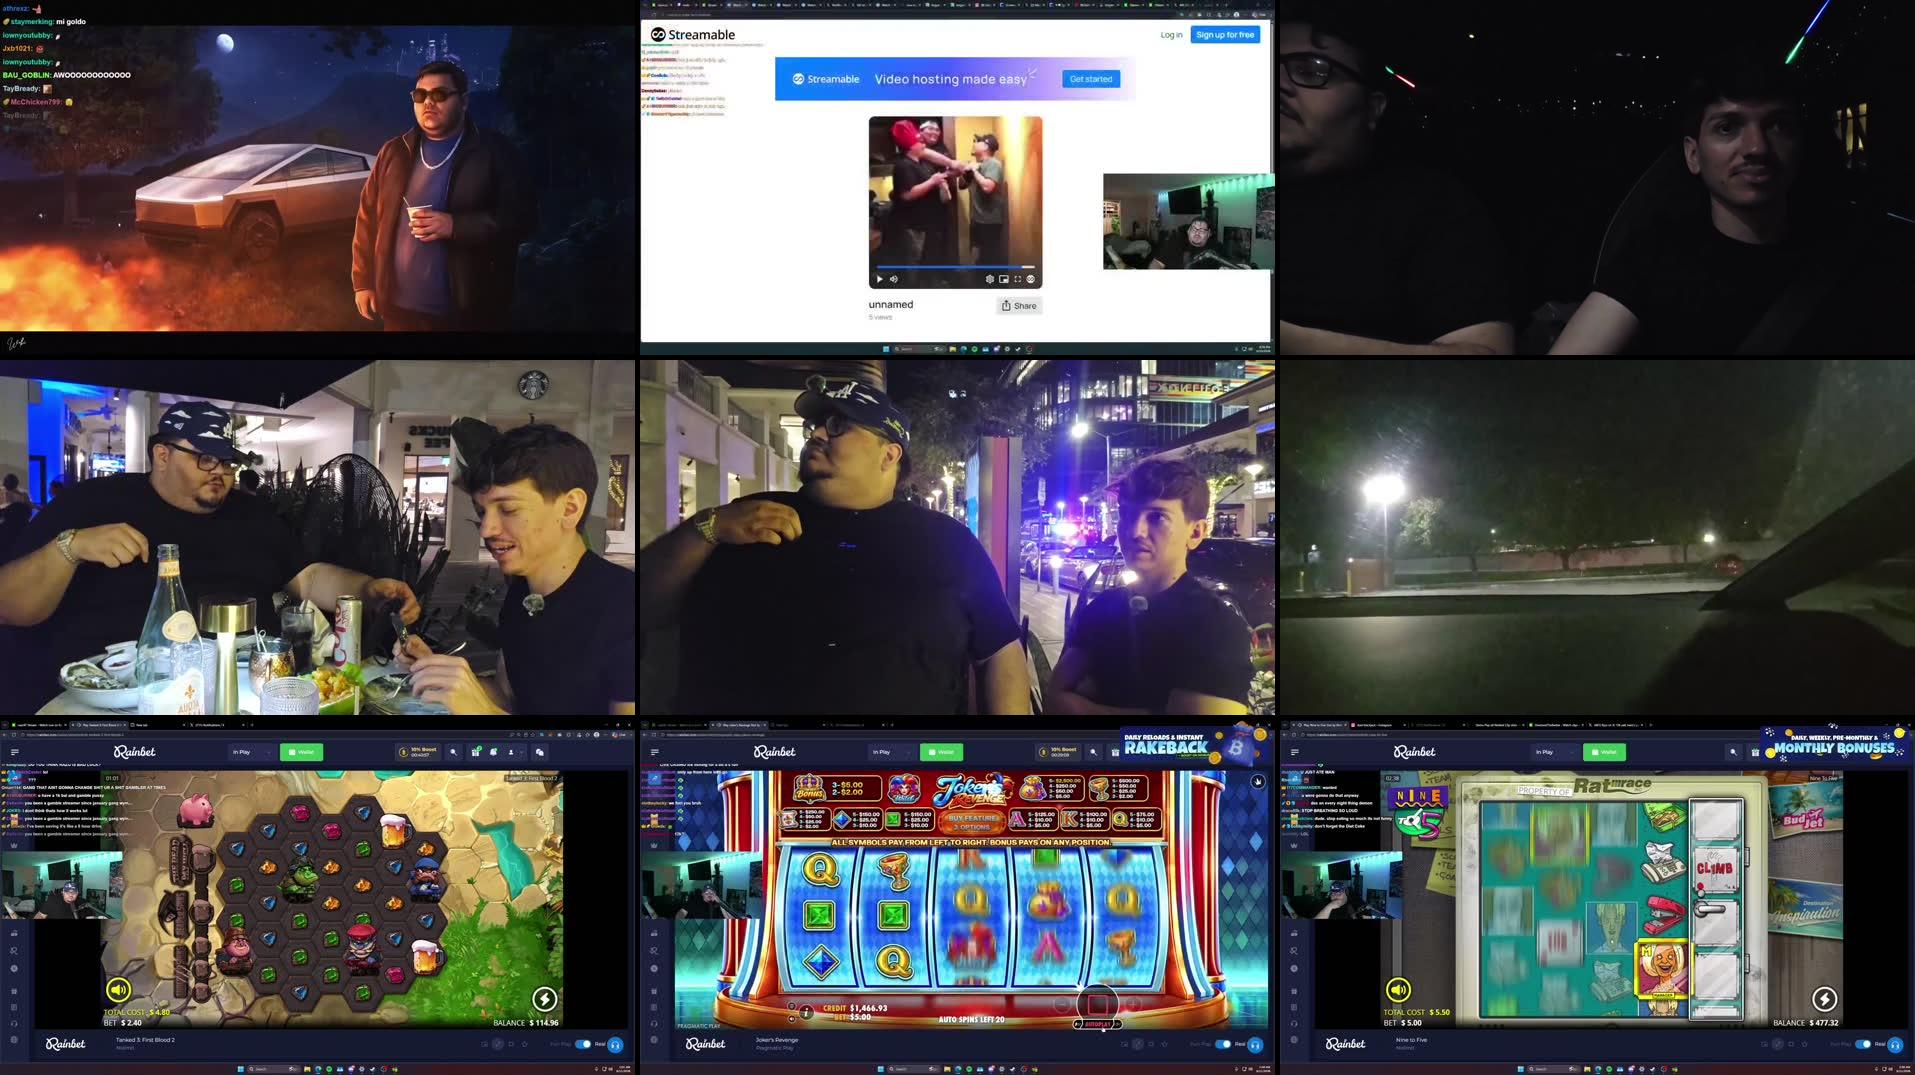Click Autoplay button in Joker's Revenge
Viewport: 1915px width, 1075px height.
tap(1097, 1024)
